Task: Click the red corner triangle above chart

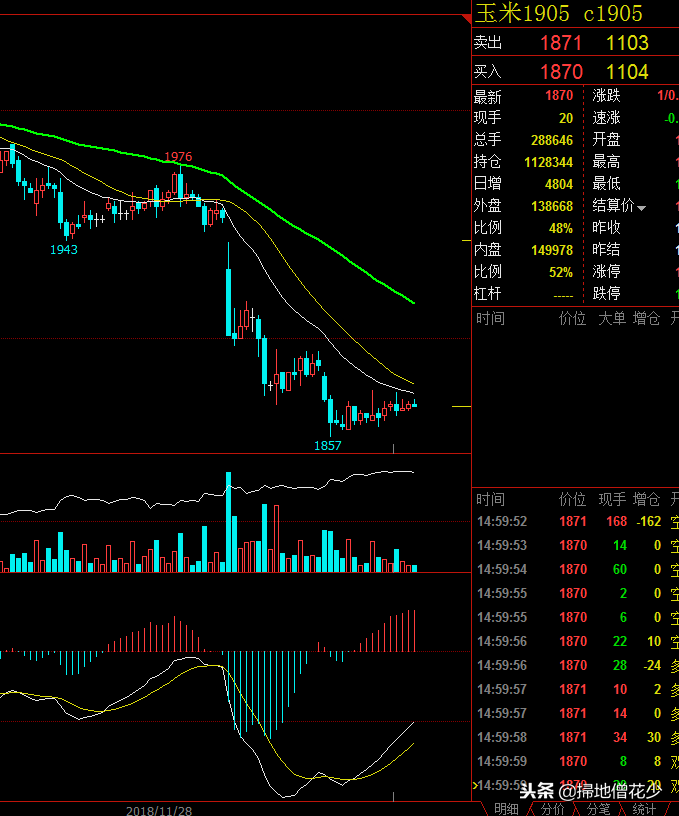Action: (467, 19)
